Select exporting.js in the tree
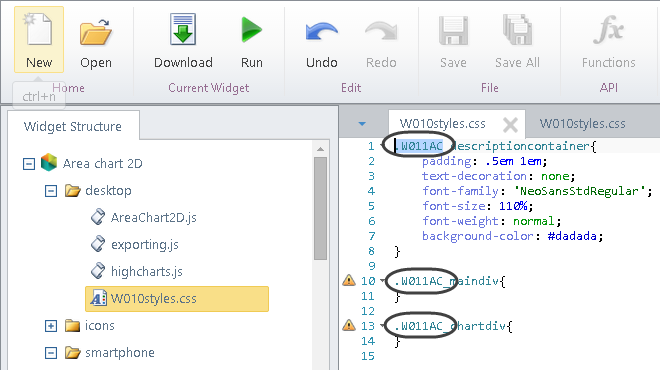 pyautogui.click(x=145, y=245)
